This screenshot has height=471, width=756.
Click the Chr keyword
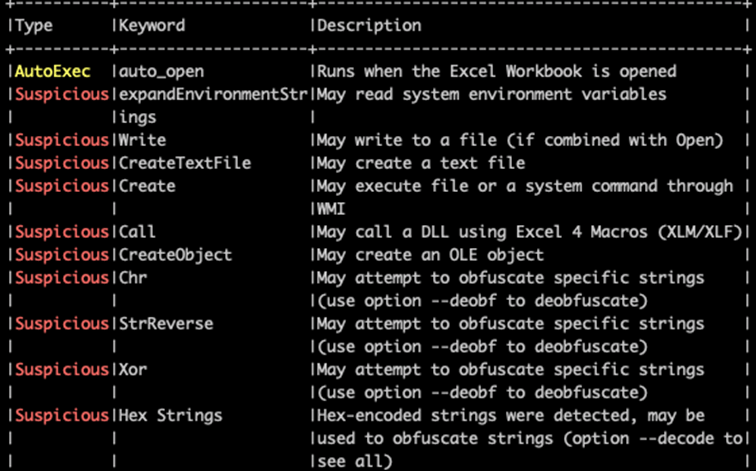point(133,278)
